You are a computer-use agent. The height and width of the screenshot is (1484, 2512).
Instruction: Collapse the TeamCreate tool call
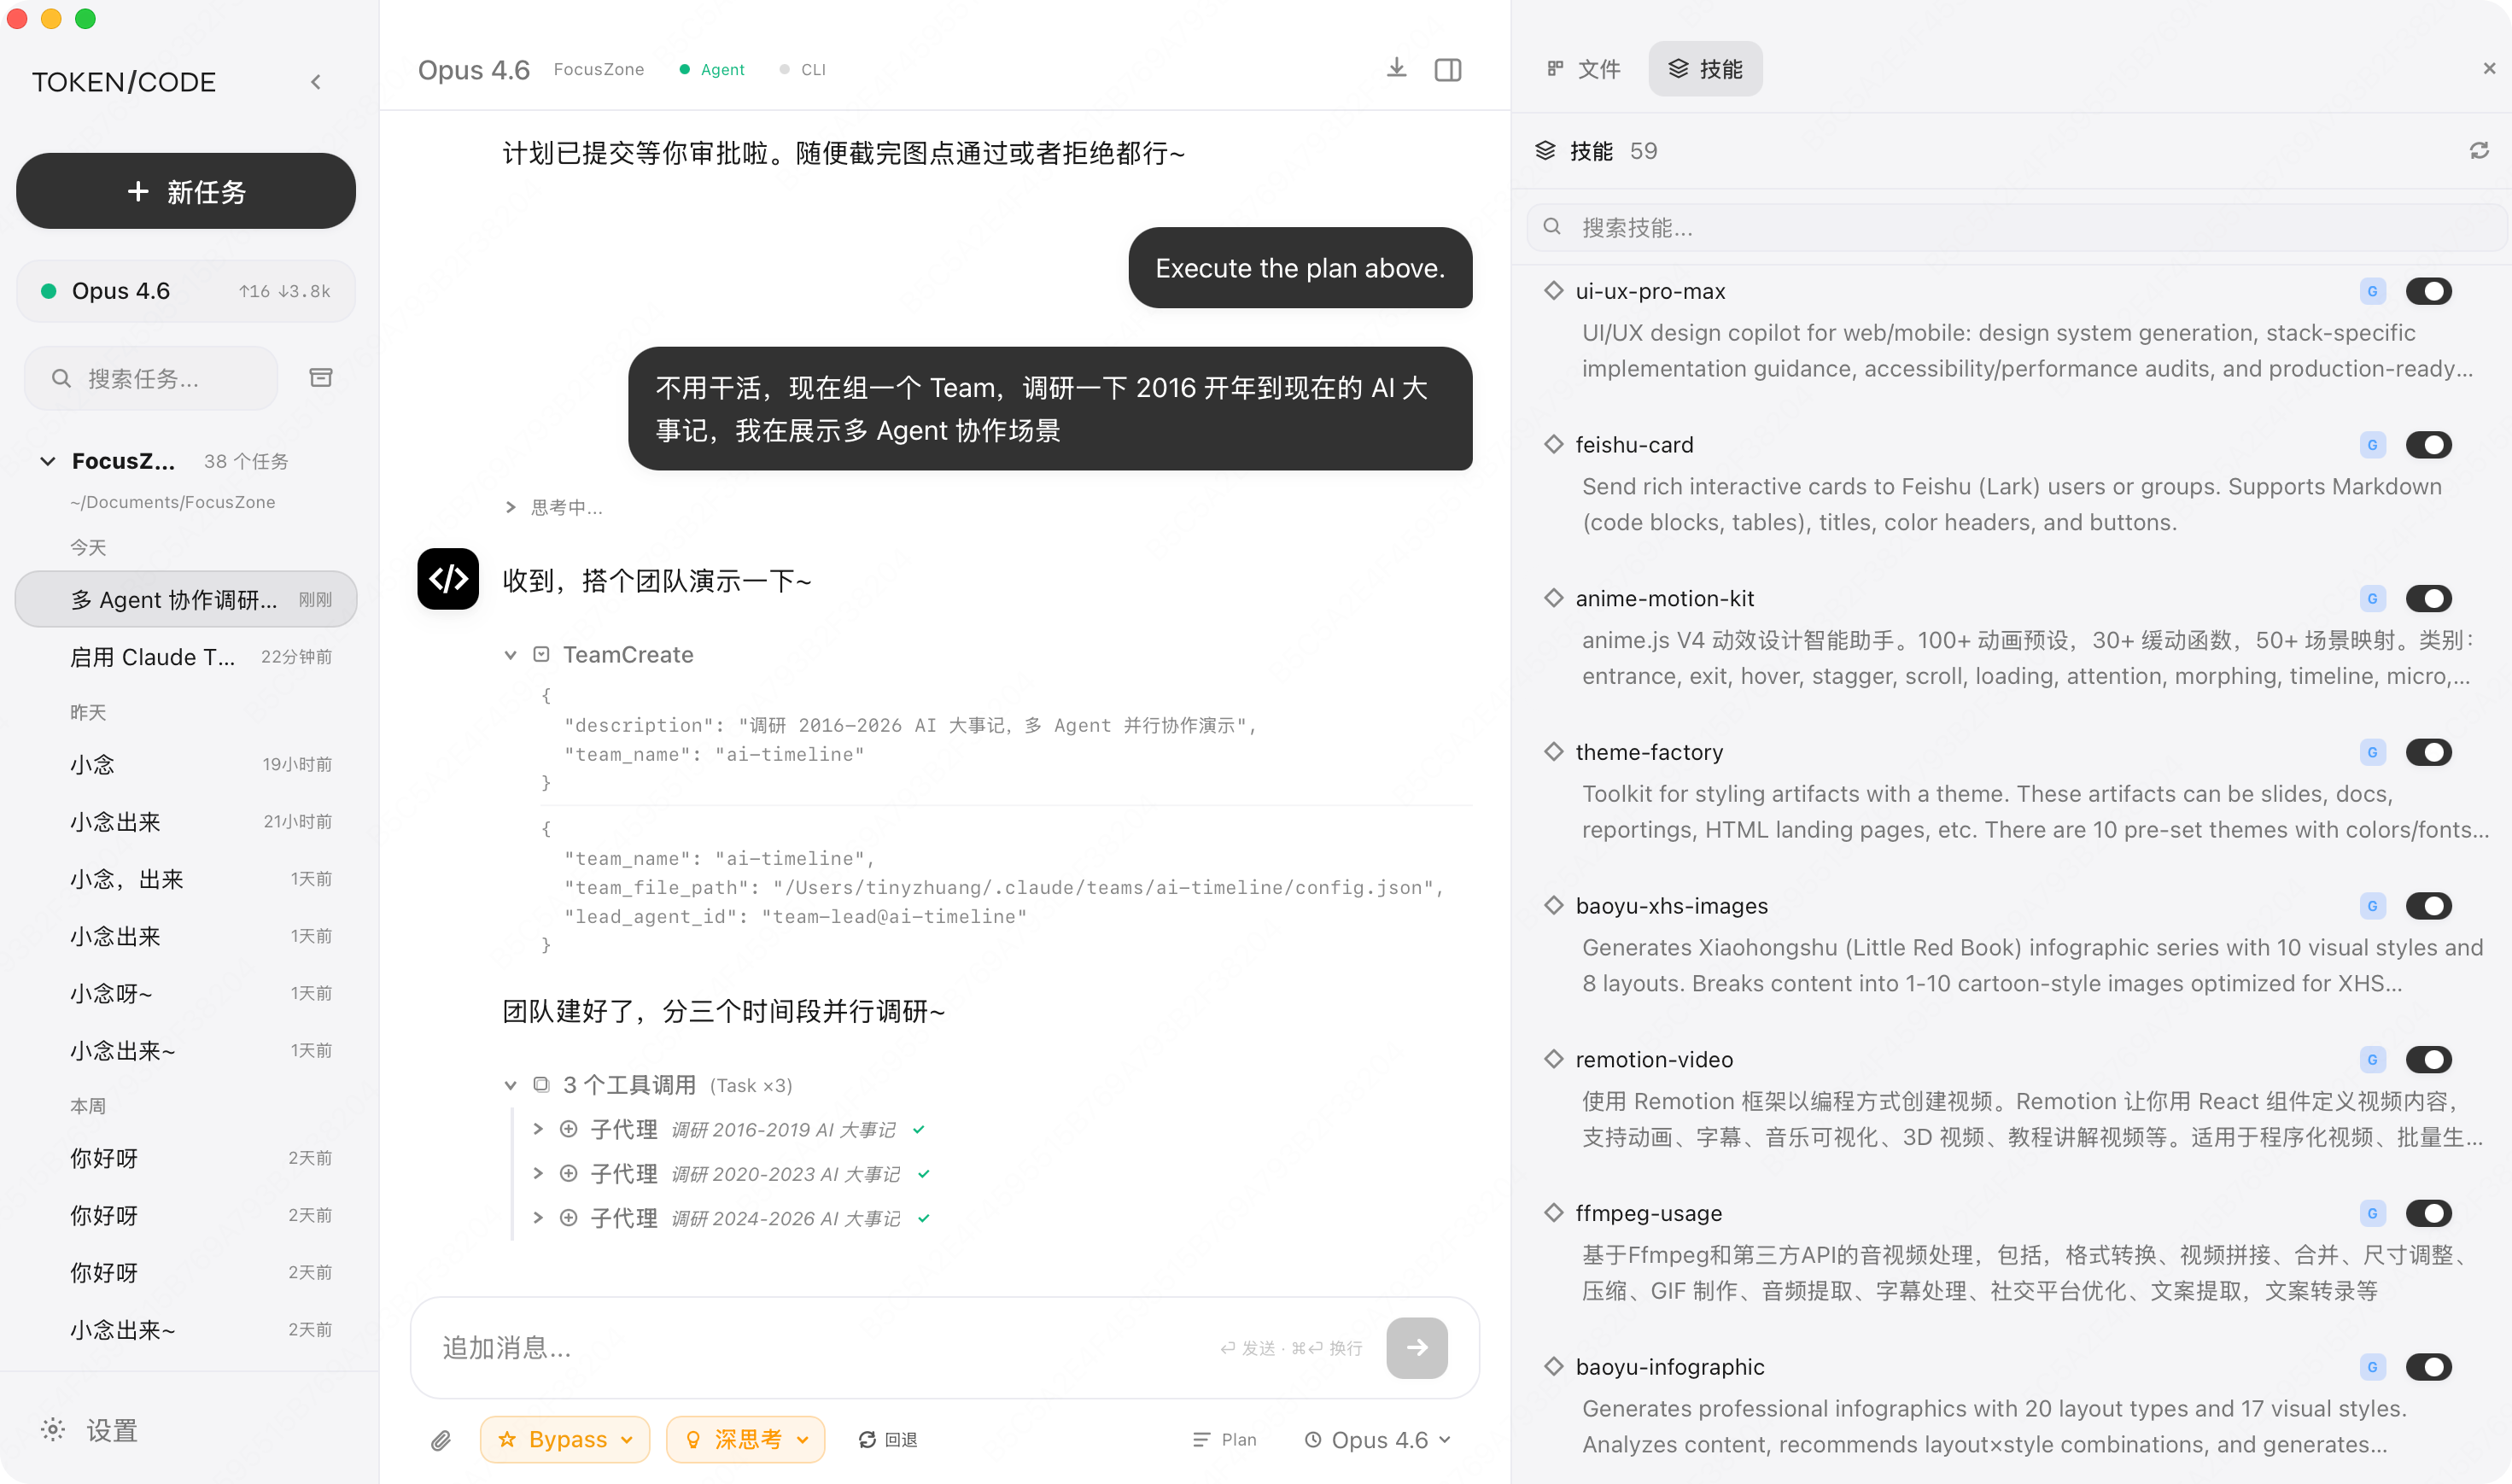510,655
